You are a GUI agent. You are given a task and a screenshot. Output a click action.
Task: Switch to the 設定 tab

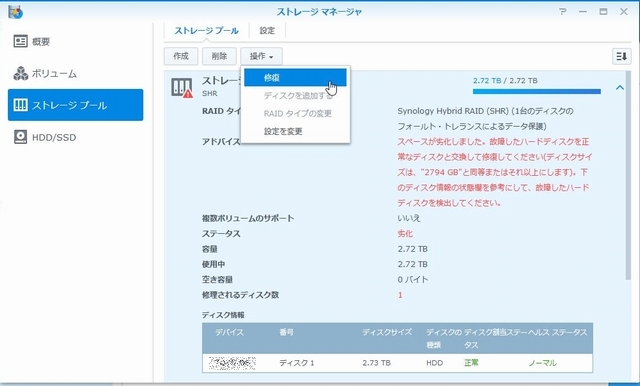pyautogui.click(x=267, y=31)
